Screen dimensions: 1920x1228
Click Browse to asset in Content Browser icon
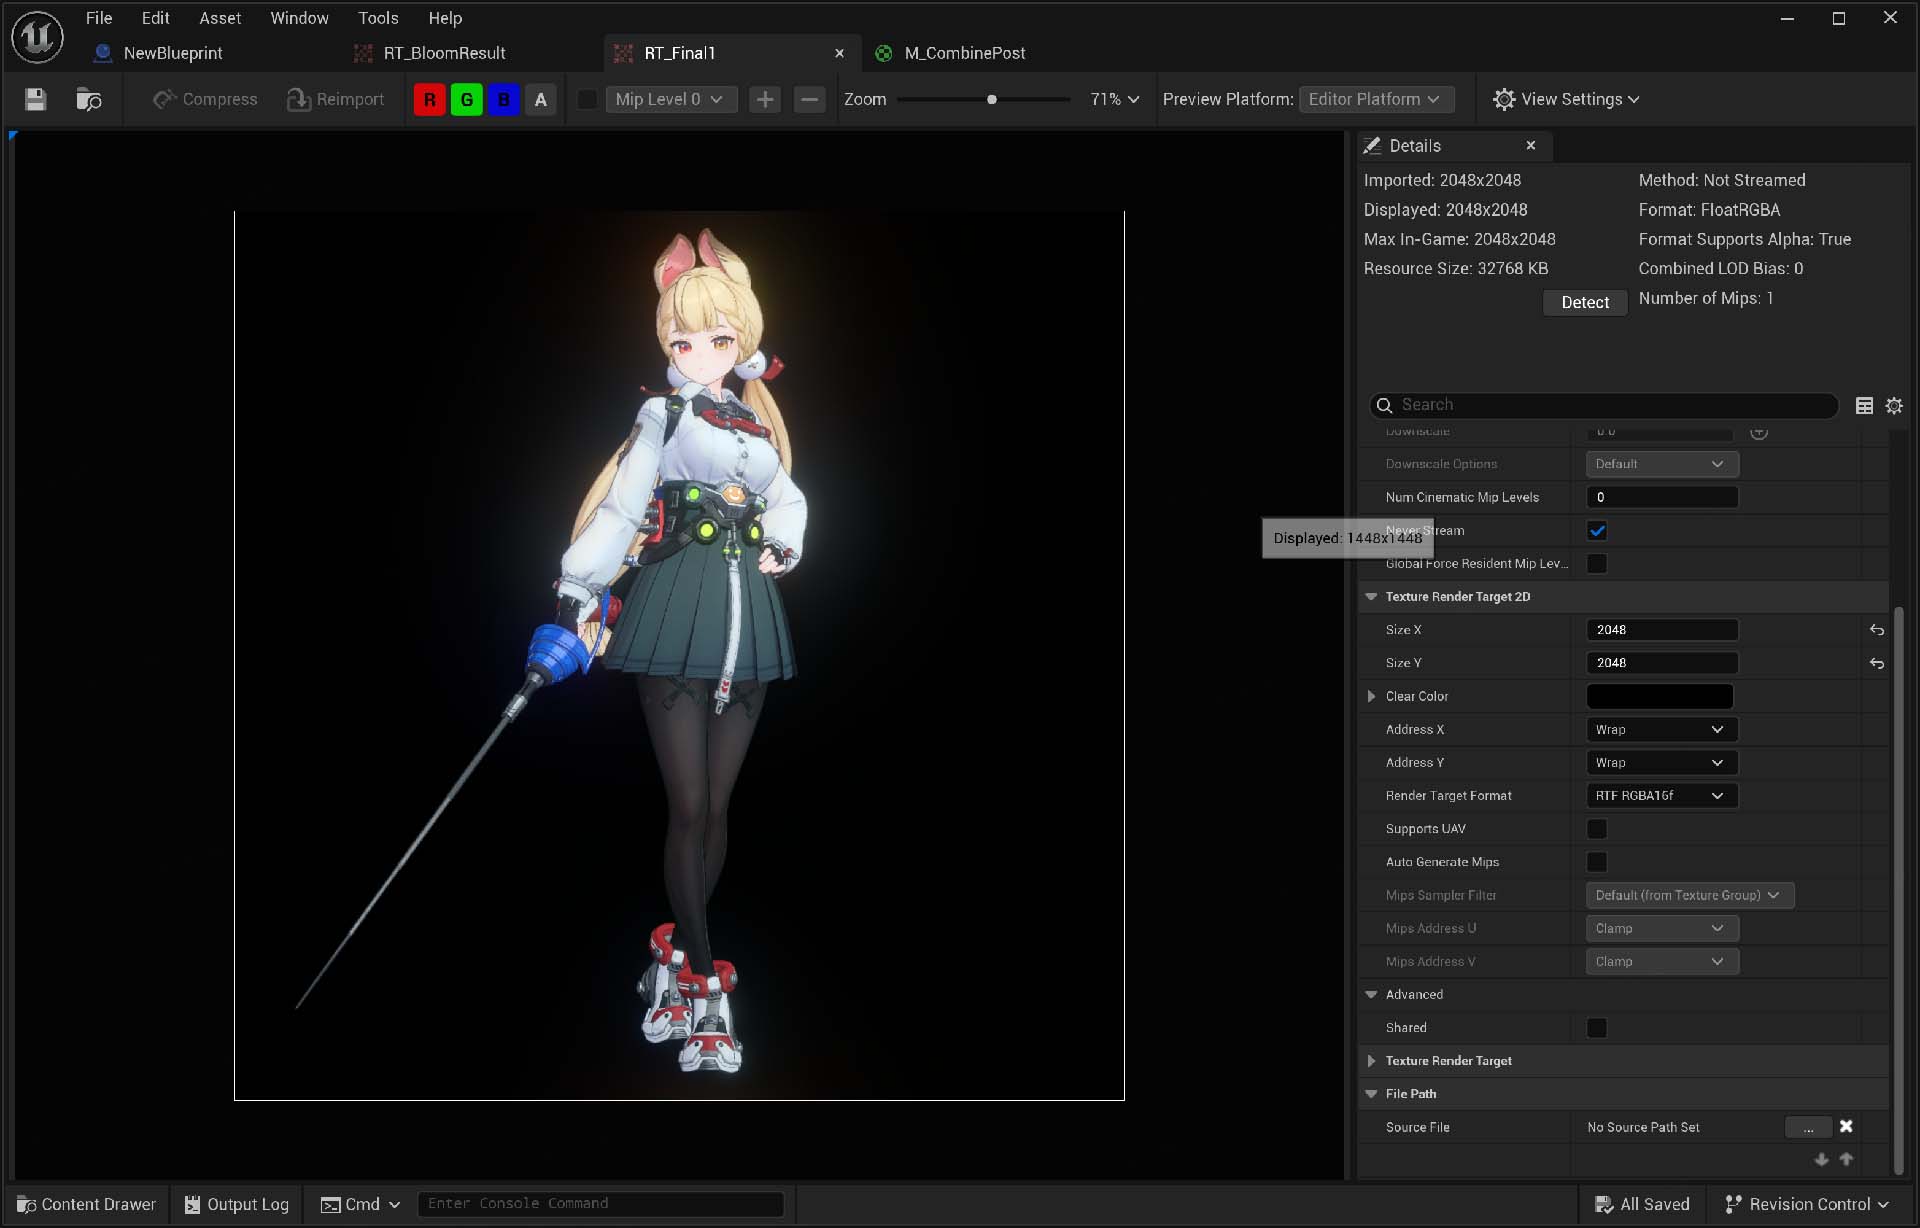tap(89, 99)
